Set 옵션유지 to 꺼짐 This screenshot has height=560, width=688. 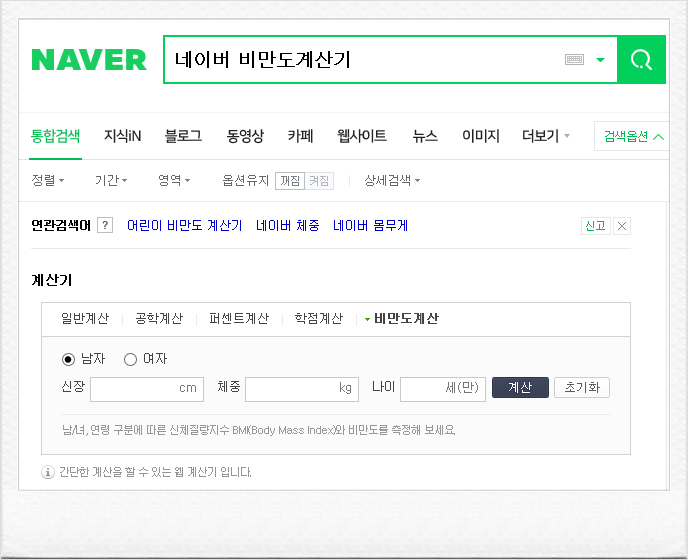click(290, 181)
